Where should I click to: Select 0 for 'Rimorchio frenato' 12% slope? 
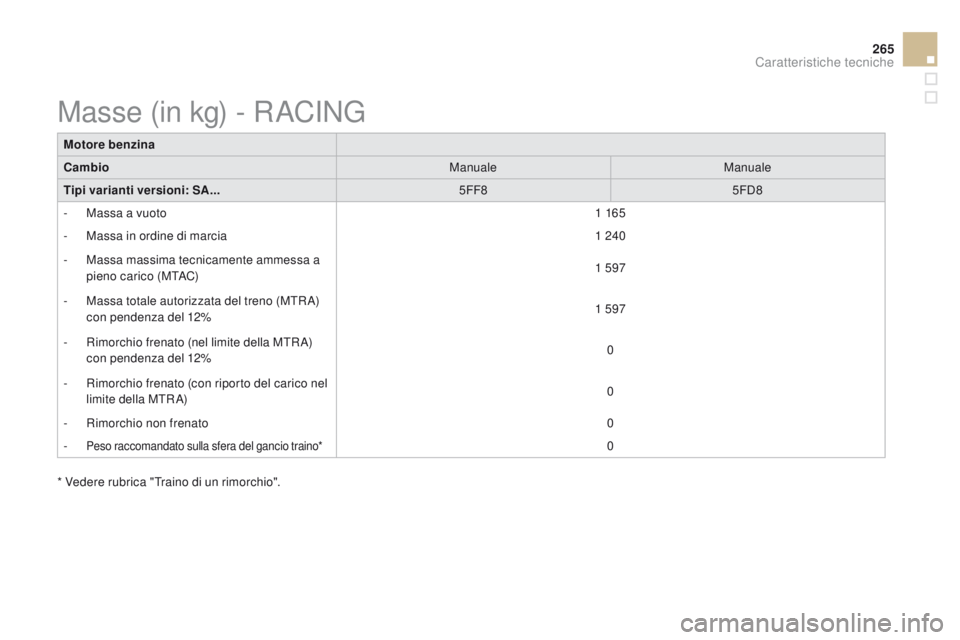[x=610, y=350]
